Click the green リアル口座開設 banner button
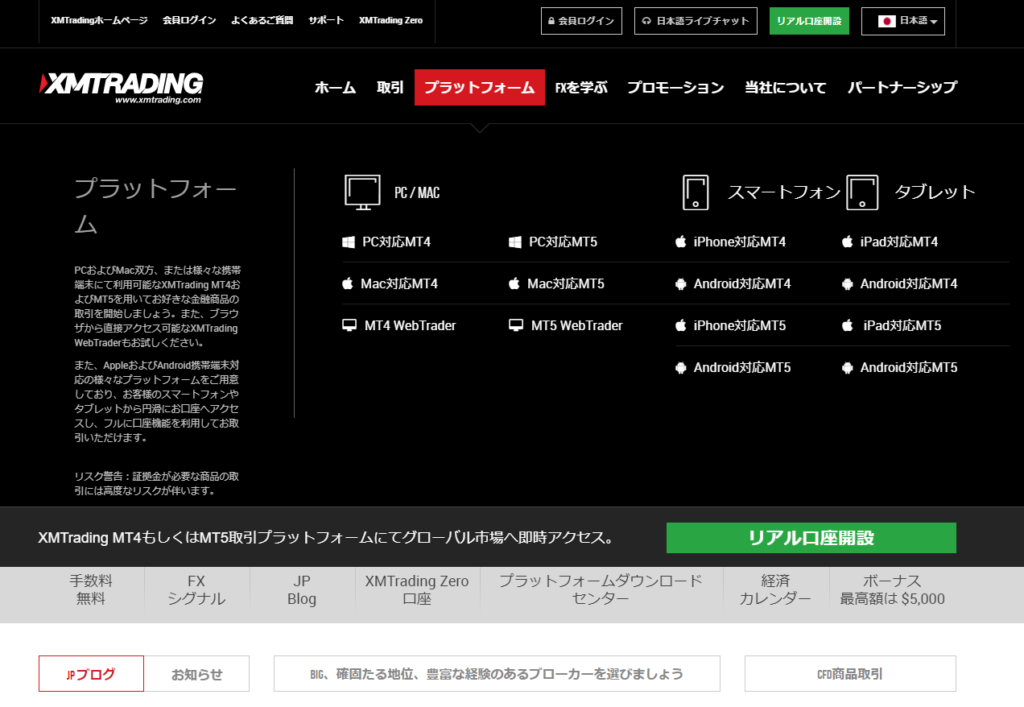1024x707 pixels. (x=811, y=538)
